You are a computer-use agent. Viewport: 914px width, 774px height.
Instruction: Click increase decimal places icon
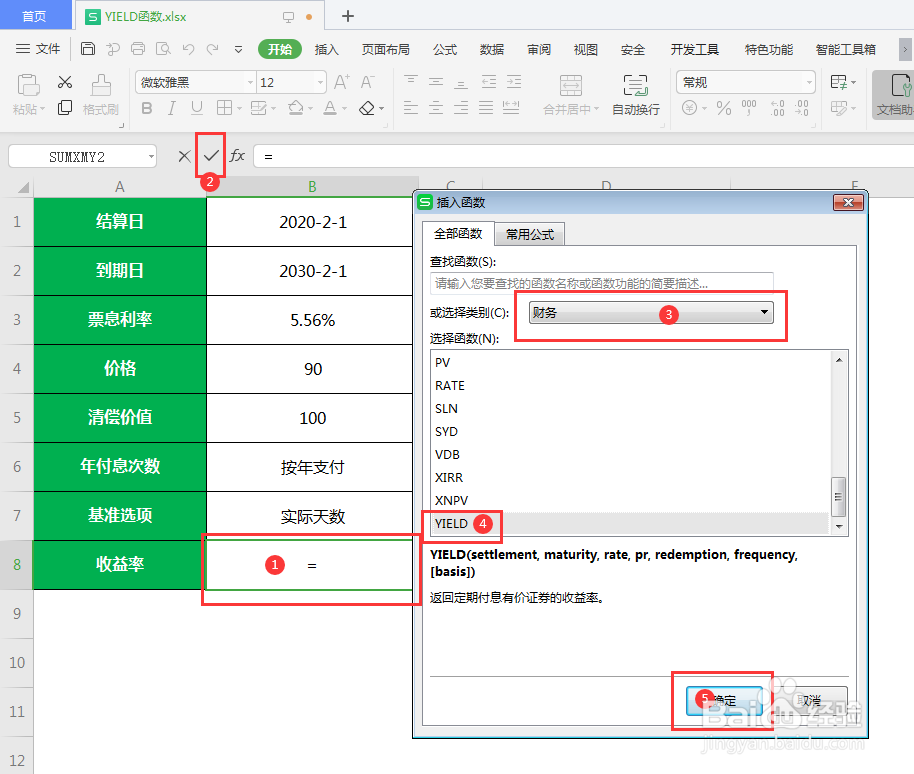(777, 108)
